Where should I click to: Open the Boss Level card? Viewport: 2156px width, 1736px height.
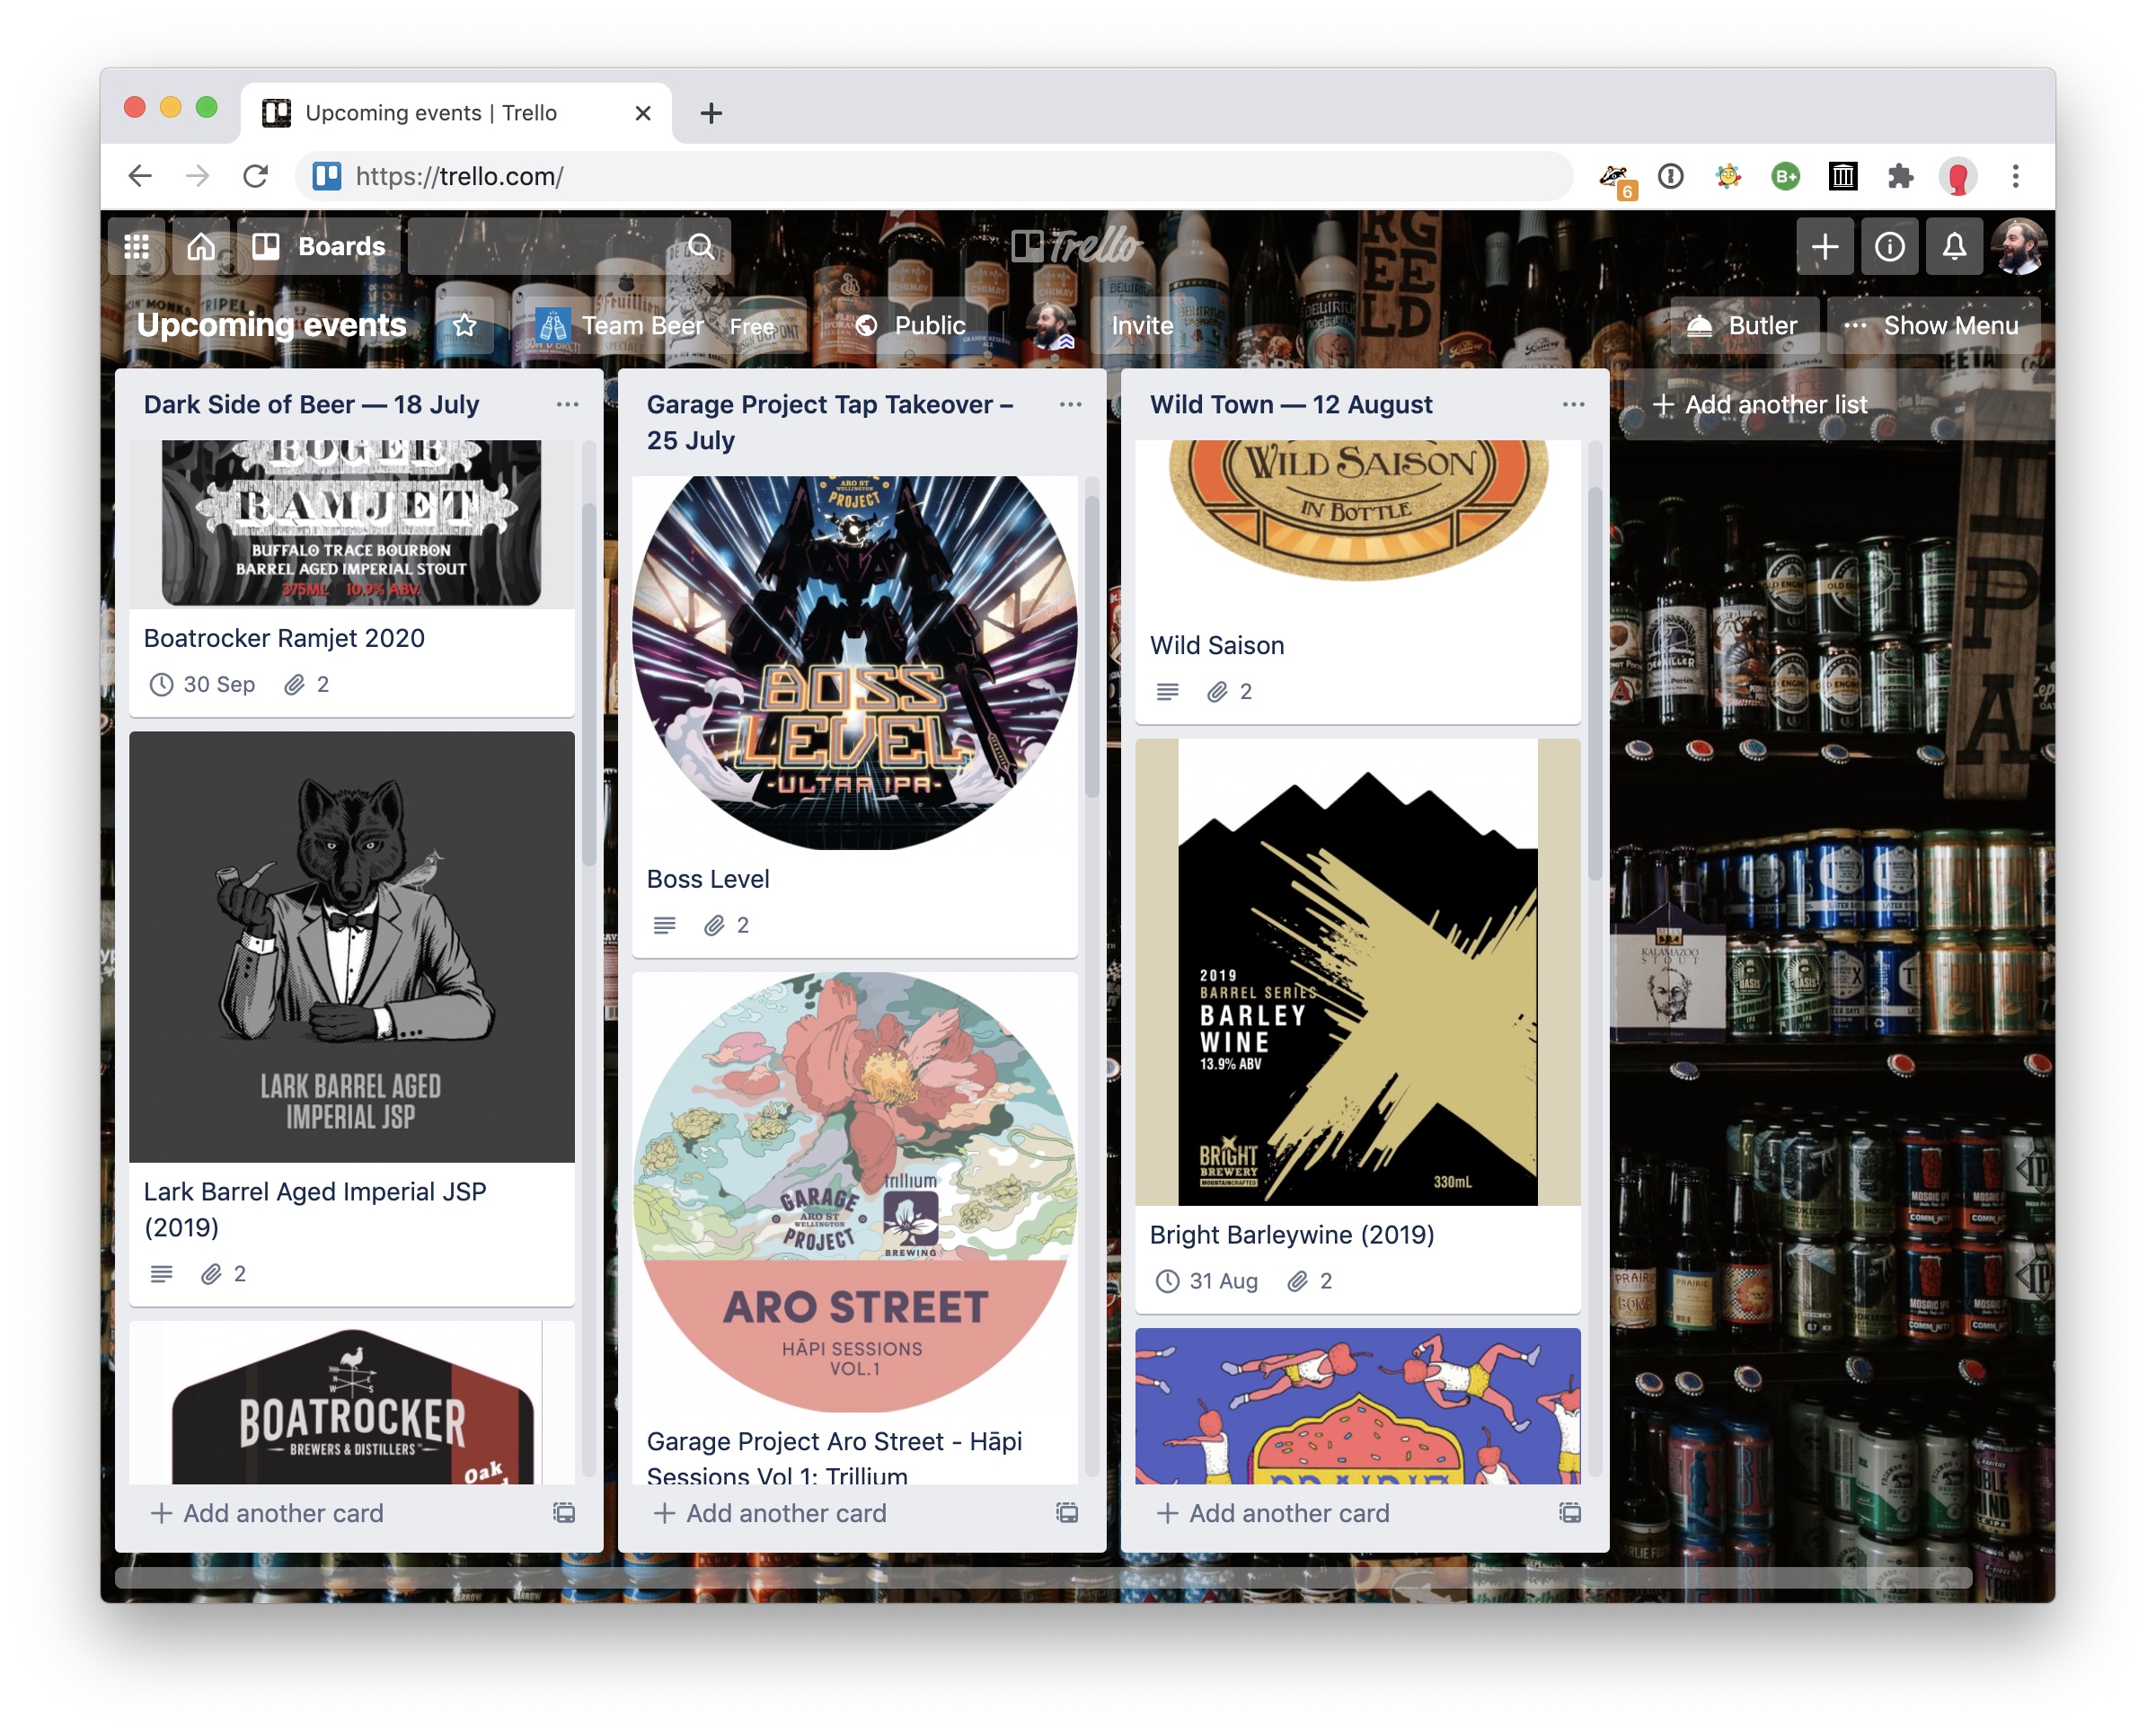coord(708,878)
